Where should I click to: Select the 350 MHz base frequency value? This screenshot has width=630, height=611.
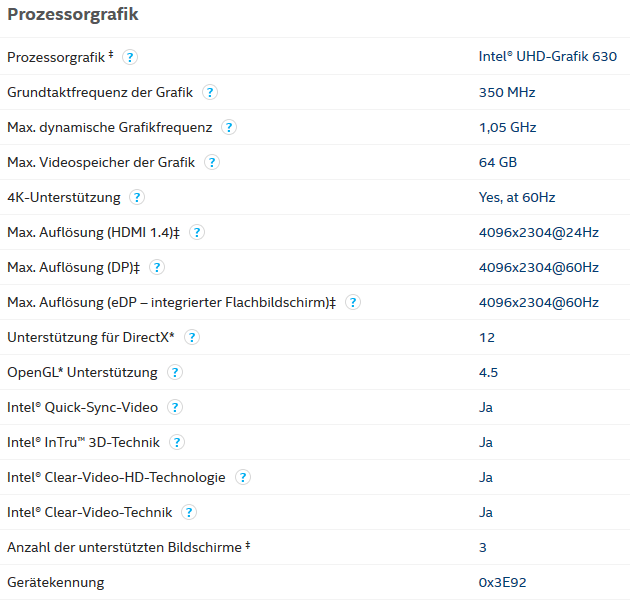click(507, 92)
